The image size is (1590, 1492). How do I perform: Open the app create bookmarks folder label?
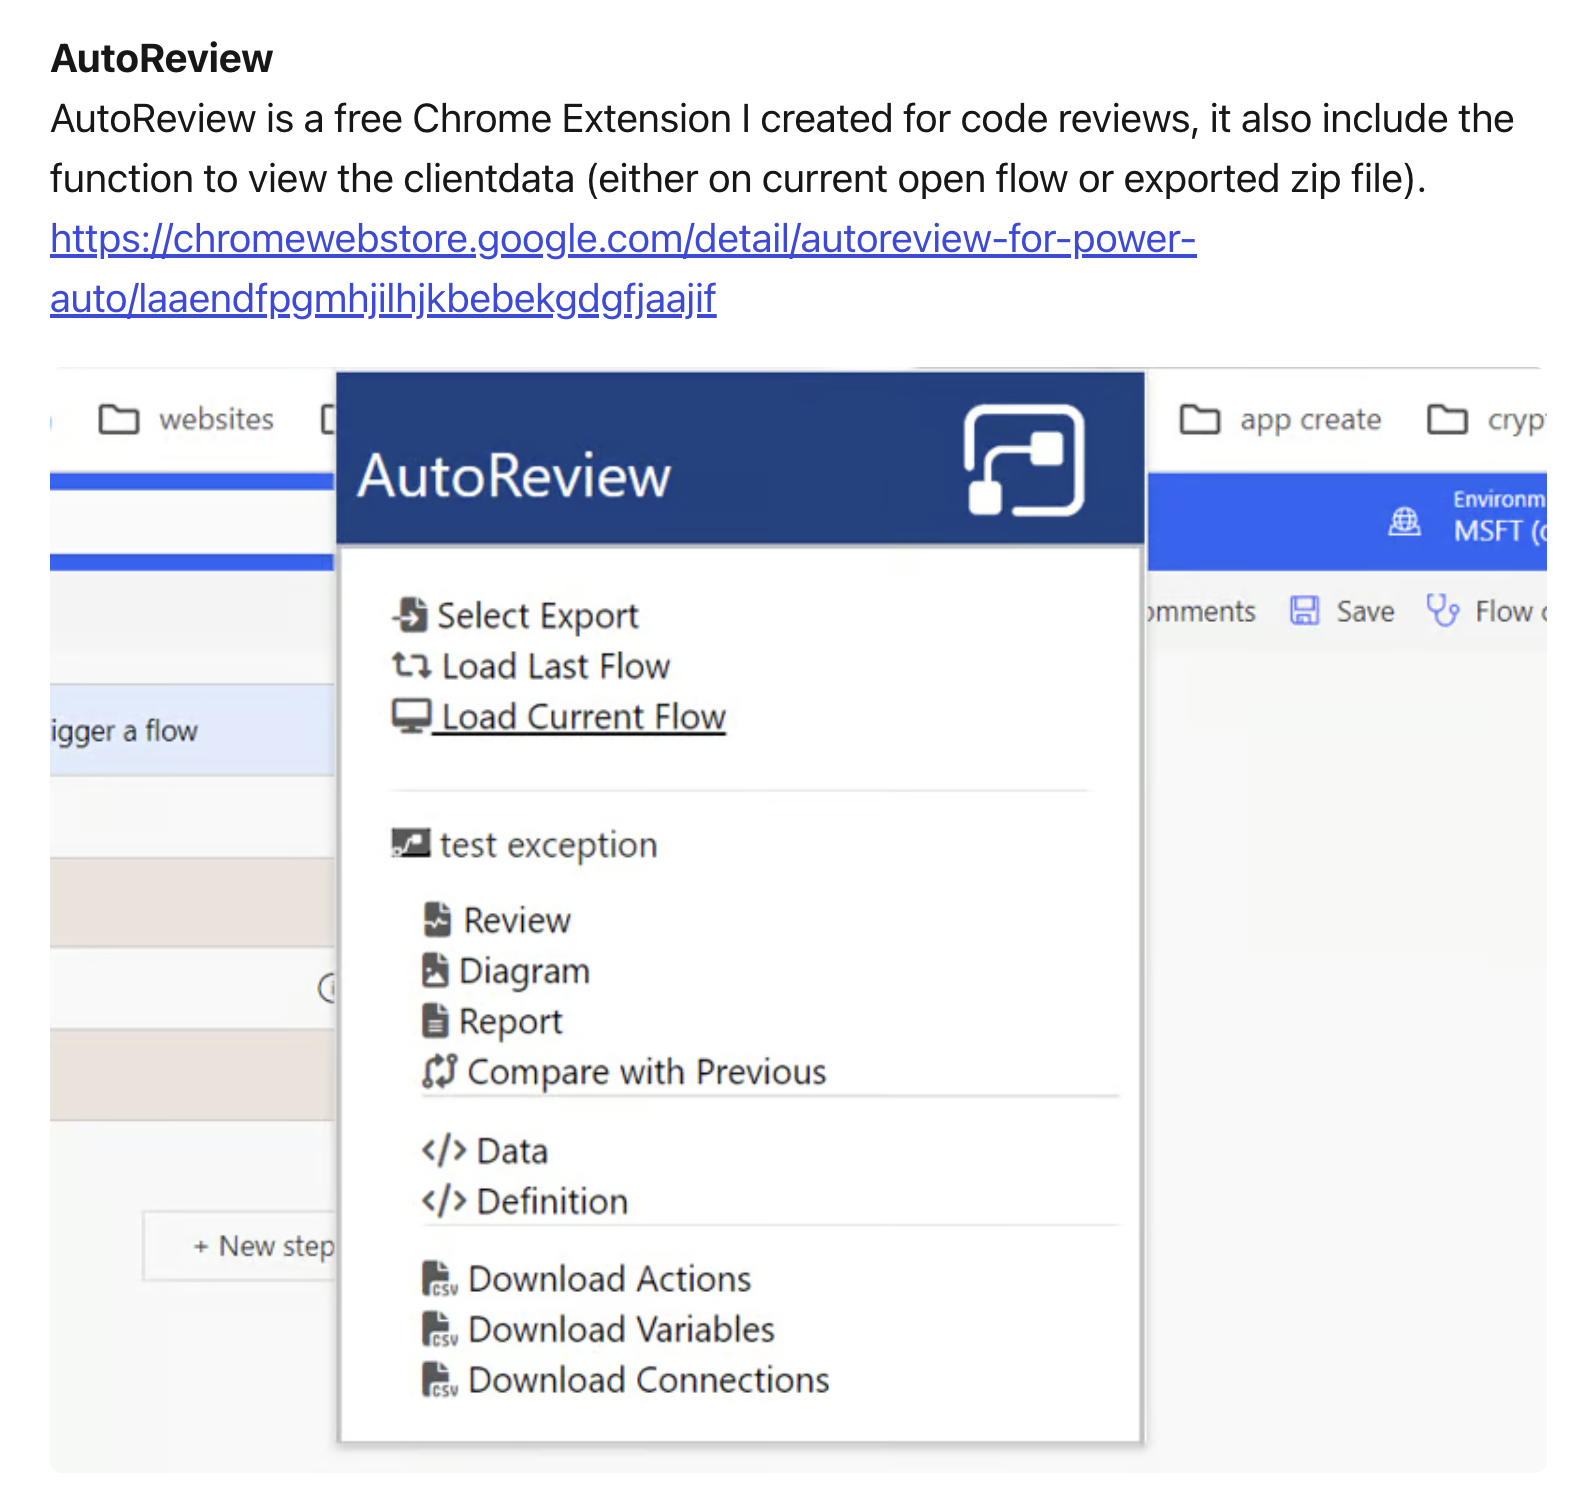pos(1311,420)
